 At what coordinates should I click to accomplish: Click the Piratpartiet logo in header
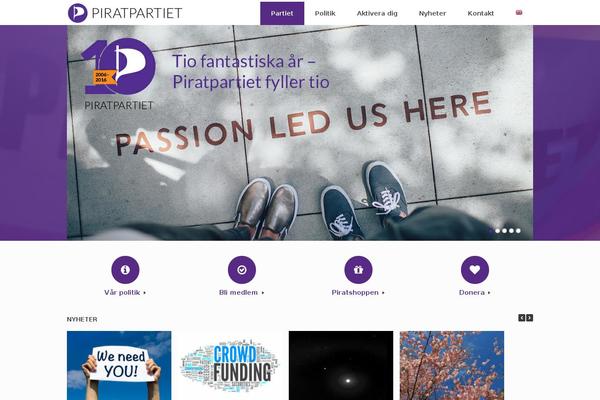pos(125,13)
